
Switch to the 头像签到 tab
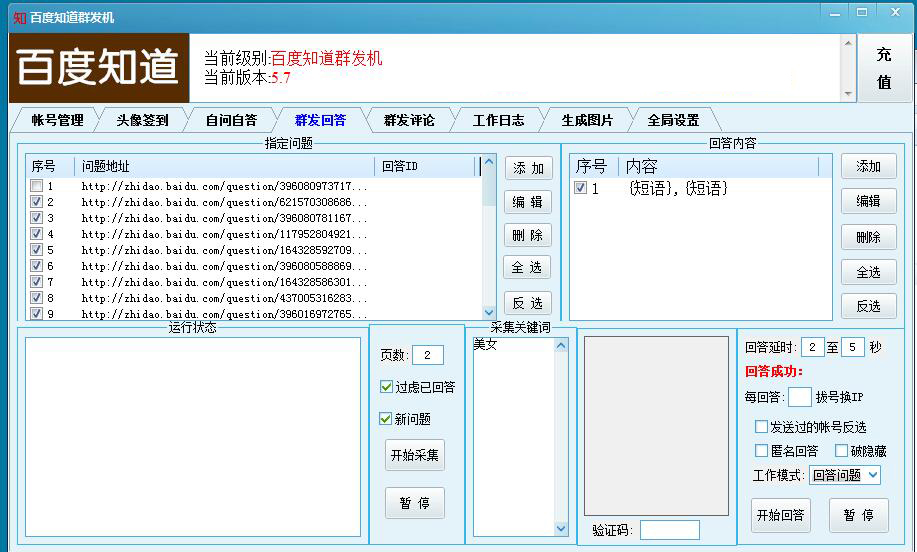tap(142, 120)
